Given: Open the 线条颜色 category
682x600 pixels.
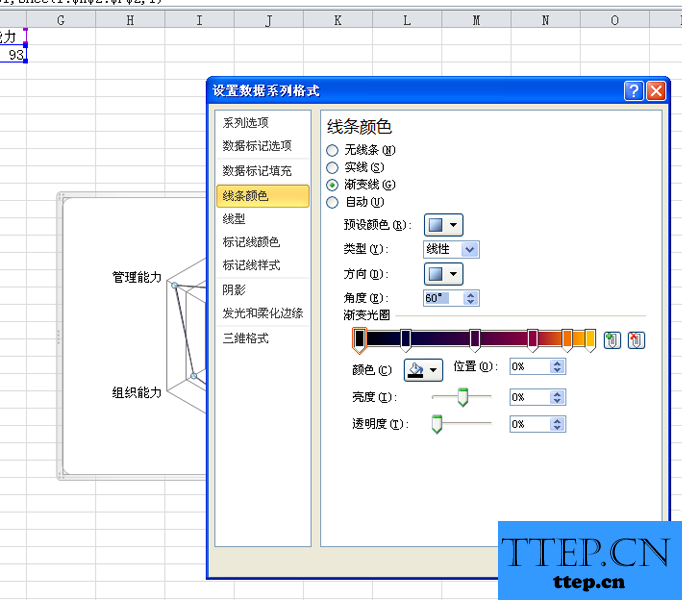Looking at the screenshot, I should click(263, 196).
